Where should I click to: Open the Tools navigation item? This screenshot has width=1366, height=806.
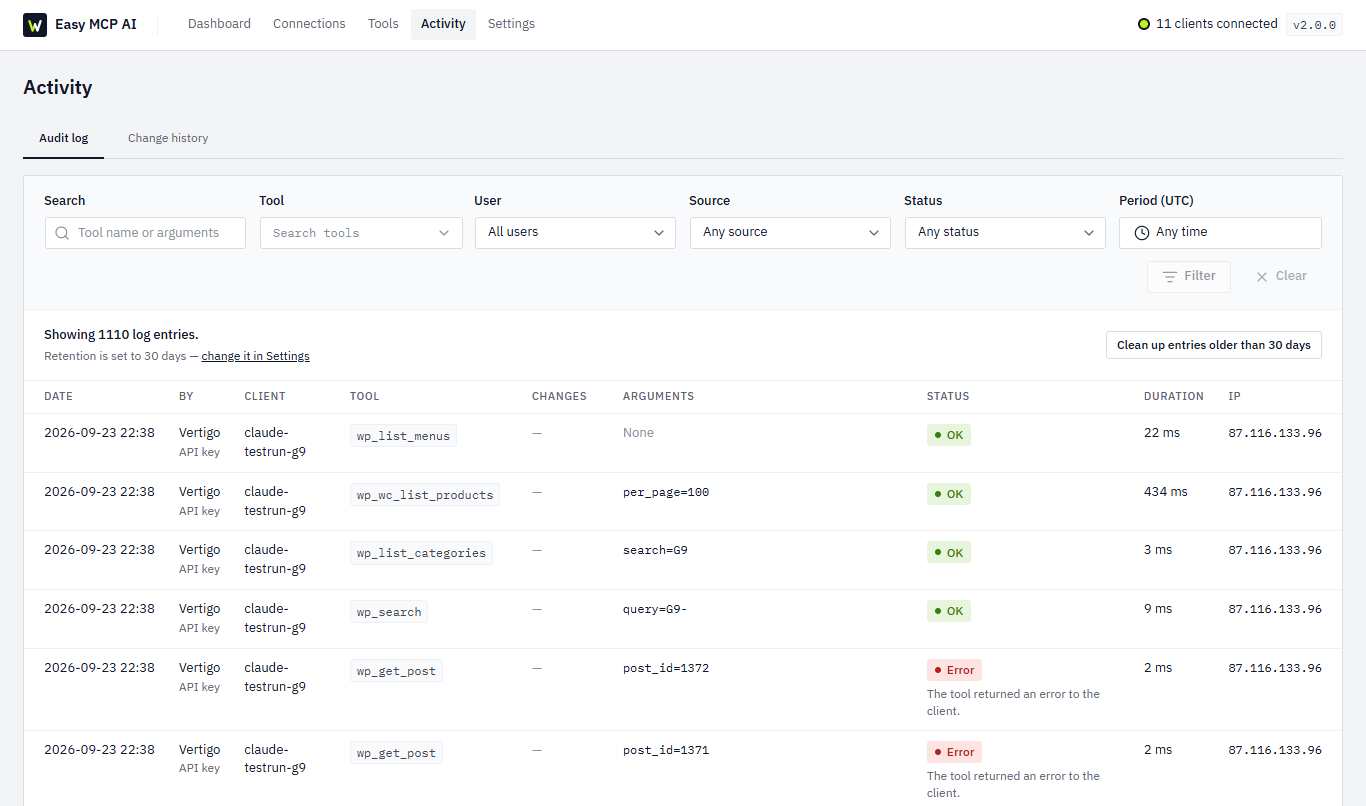383,24
